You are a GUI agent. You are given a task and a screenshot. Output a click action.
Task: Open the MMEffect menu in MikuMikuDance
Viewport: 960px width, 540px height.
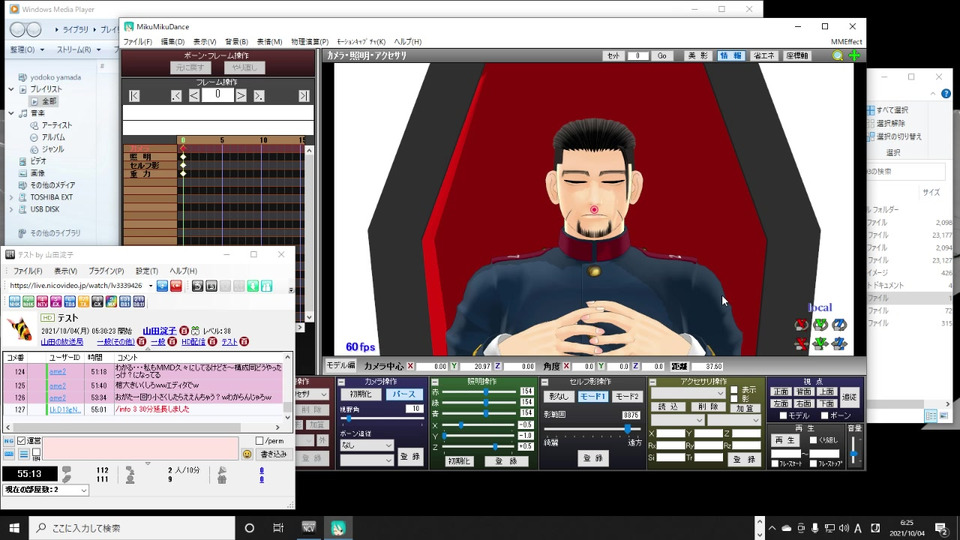[846, 42]
